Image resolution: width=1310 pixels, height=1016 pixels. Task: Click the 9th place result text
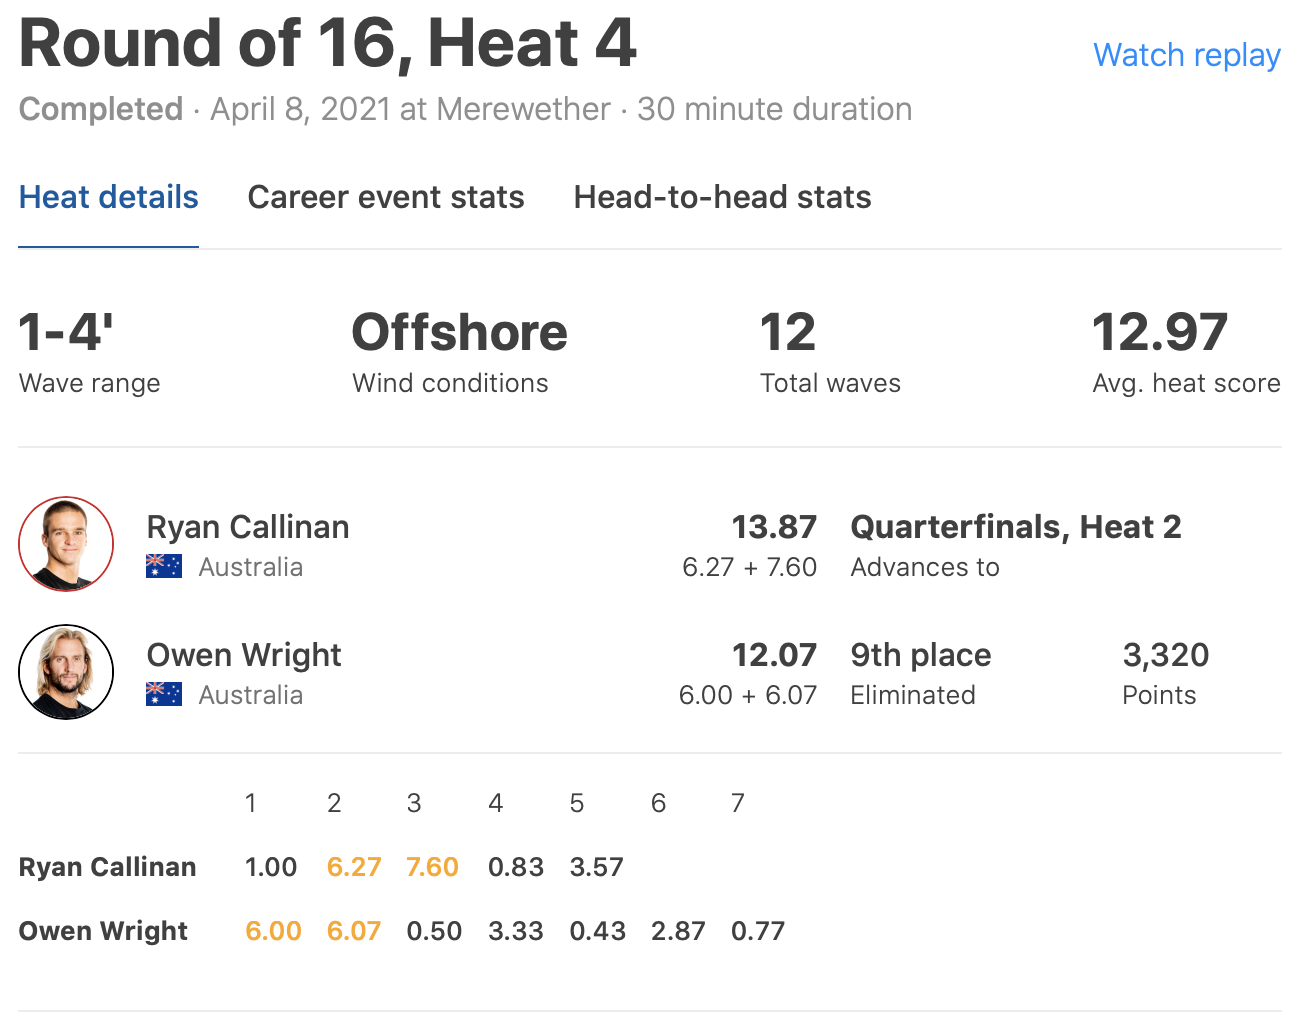click(x=921, y=655)
